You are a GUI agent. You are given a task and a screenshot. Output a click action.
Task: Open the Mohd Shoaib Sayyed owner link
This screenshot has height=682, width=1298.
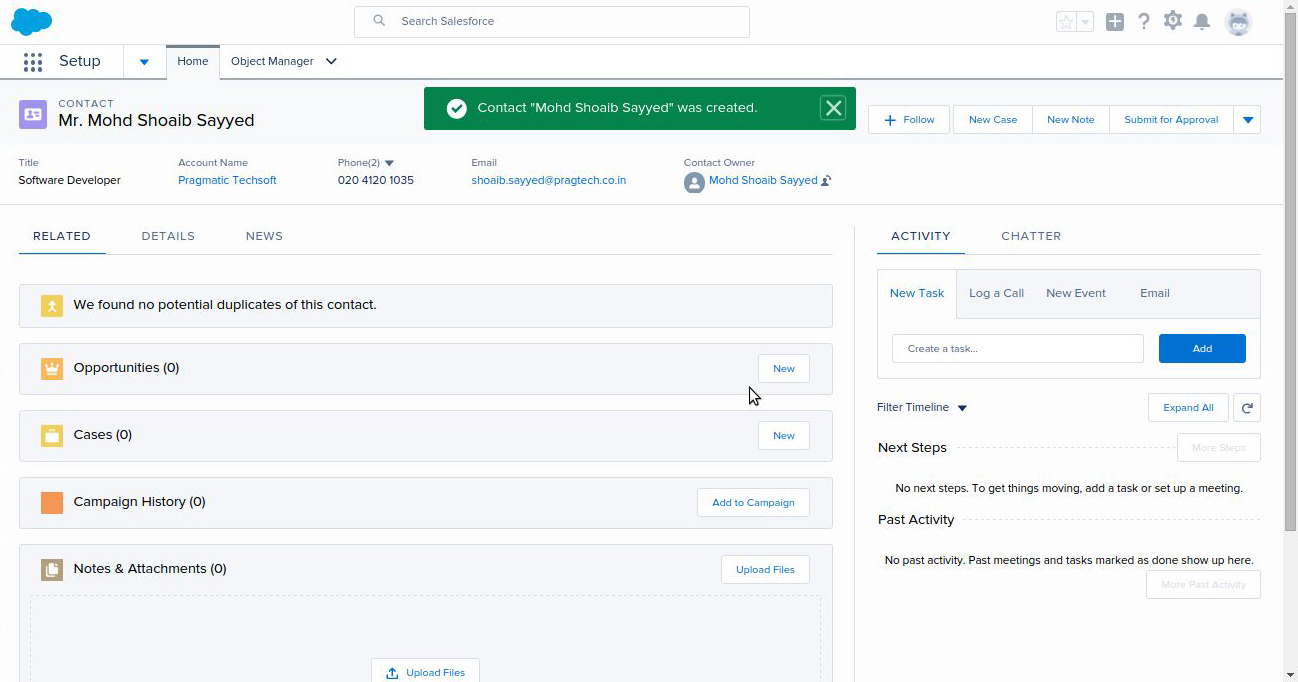tap(763, 181)
